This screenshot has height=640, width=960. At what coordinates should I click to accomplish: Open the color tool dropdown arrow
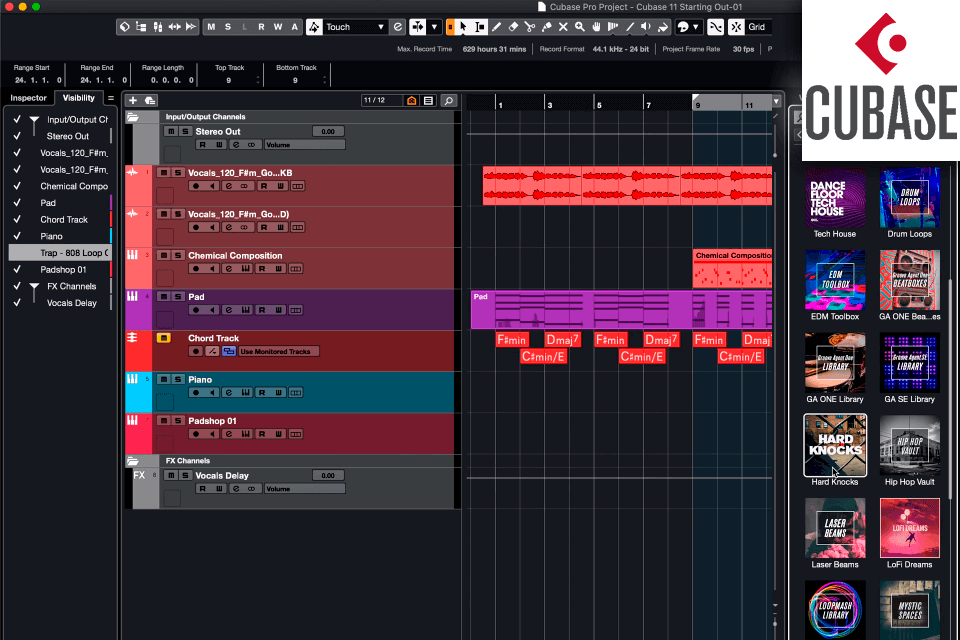(x=696, y=27)
